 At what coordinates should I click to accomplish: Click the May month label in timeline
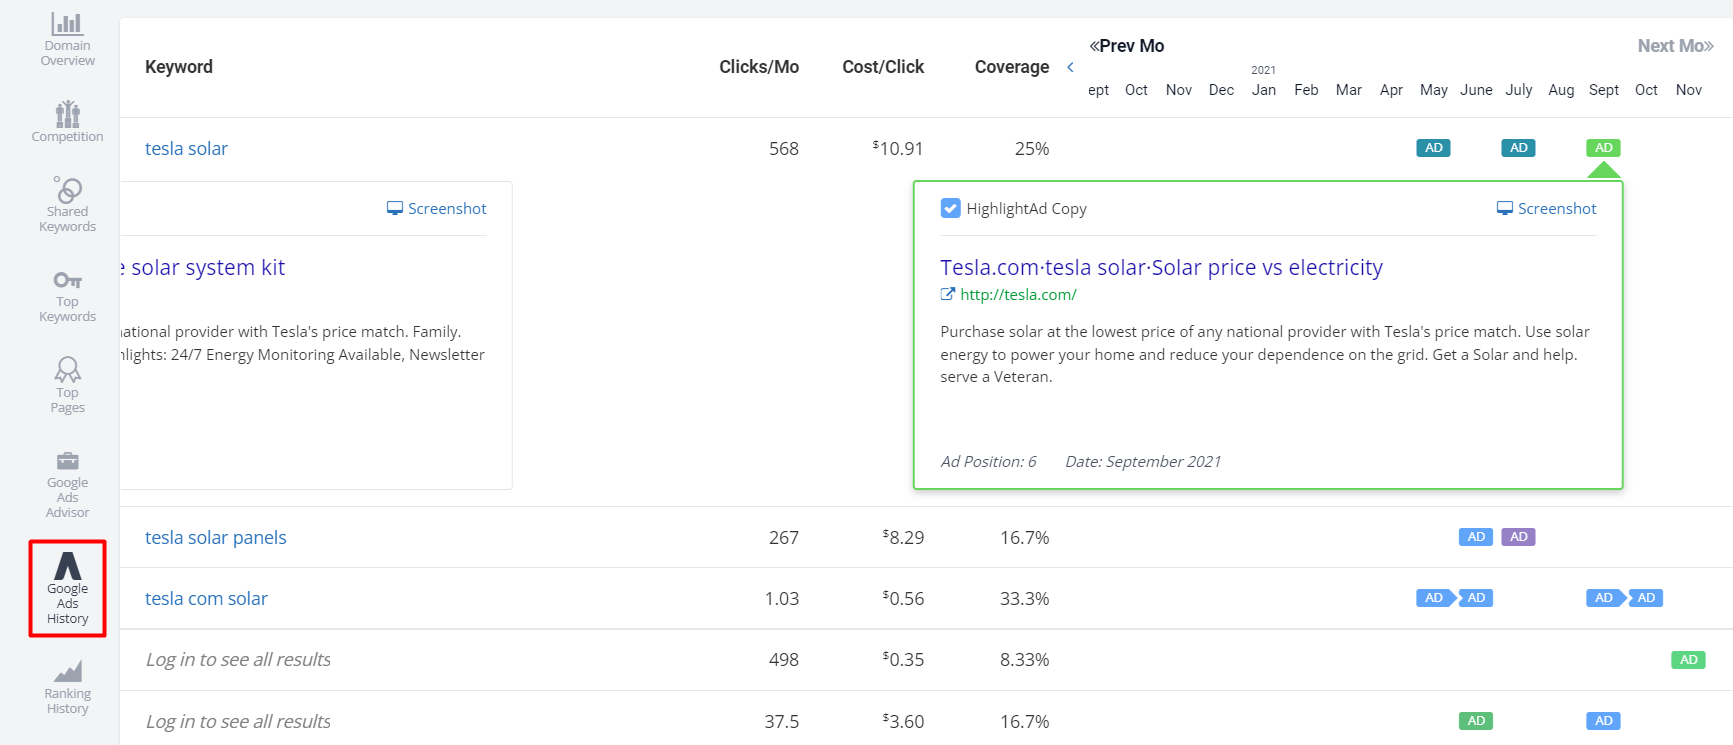[1433, 90]
